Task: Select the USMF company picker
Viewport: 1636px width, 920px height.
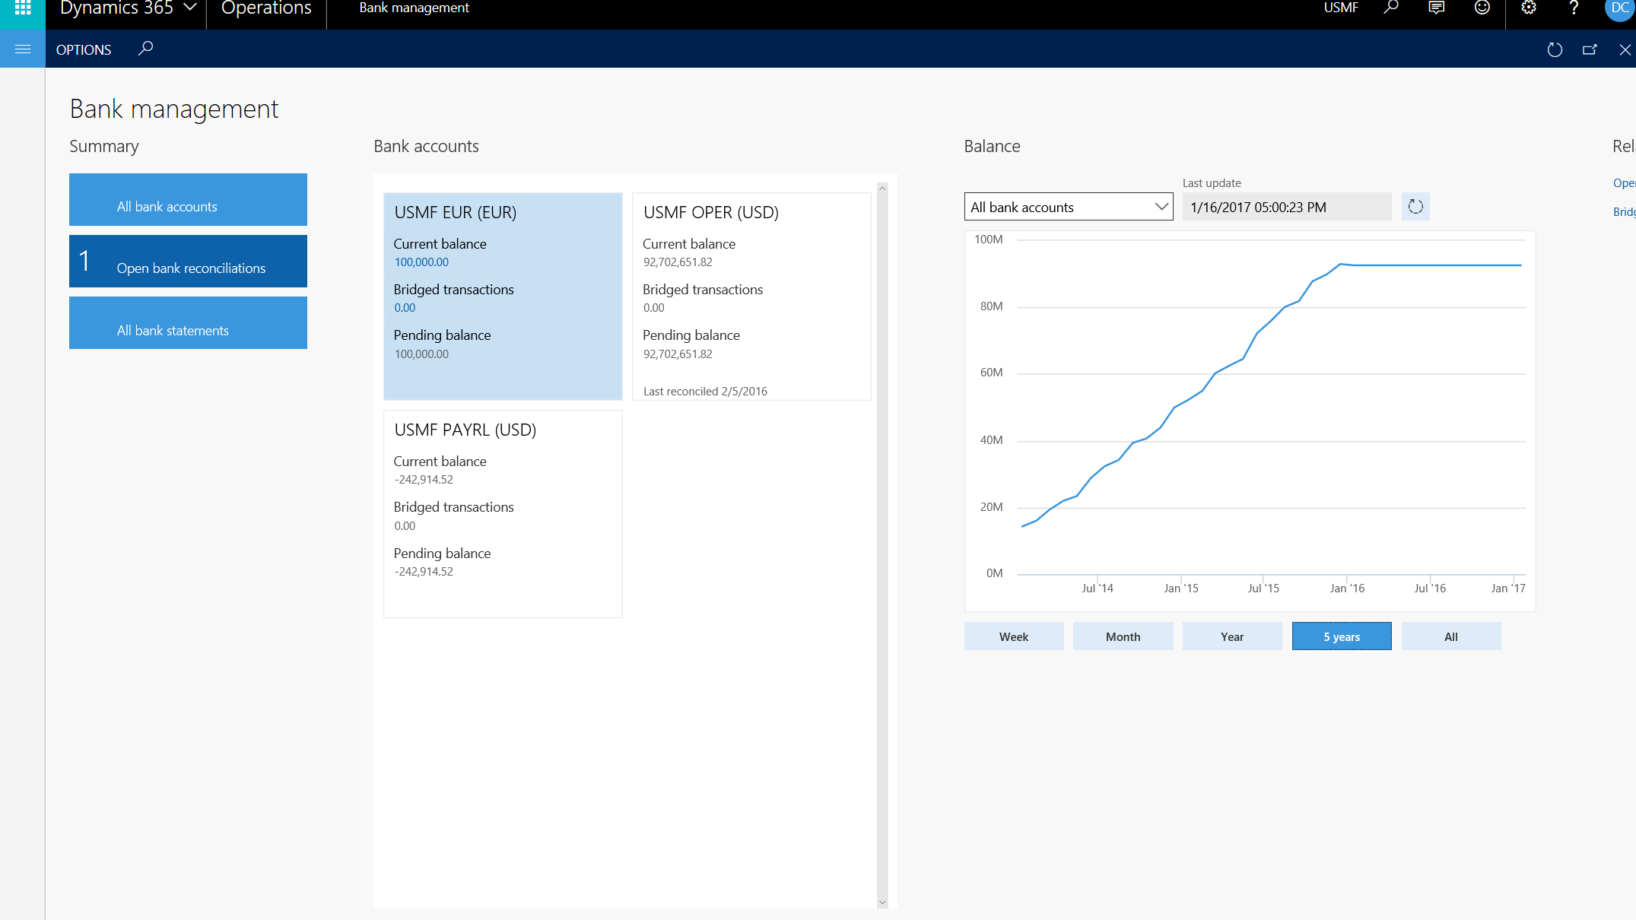Action: point(1341,8)
